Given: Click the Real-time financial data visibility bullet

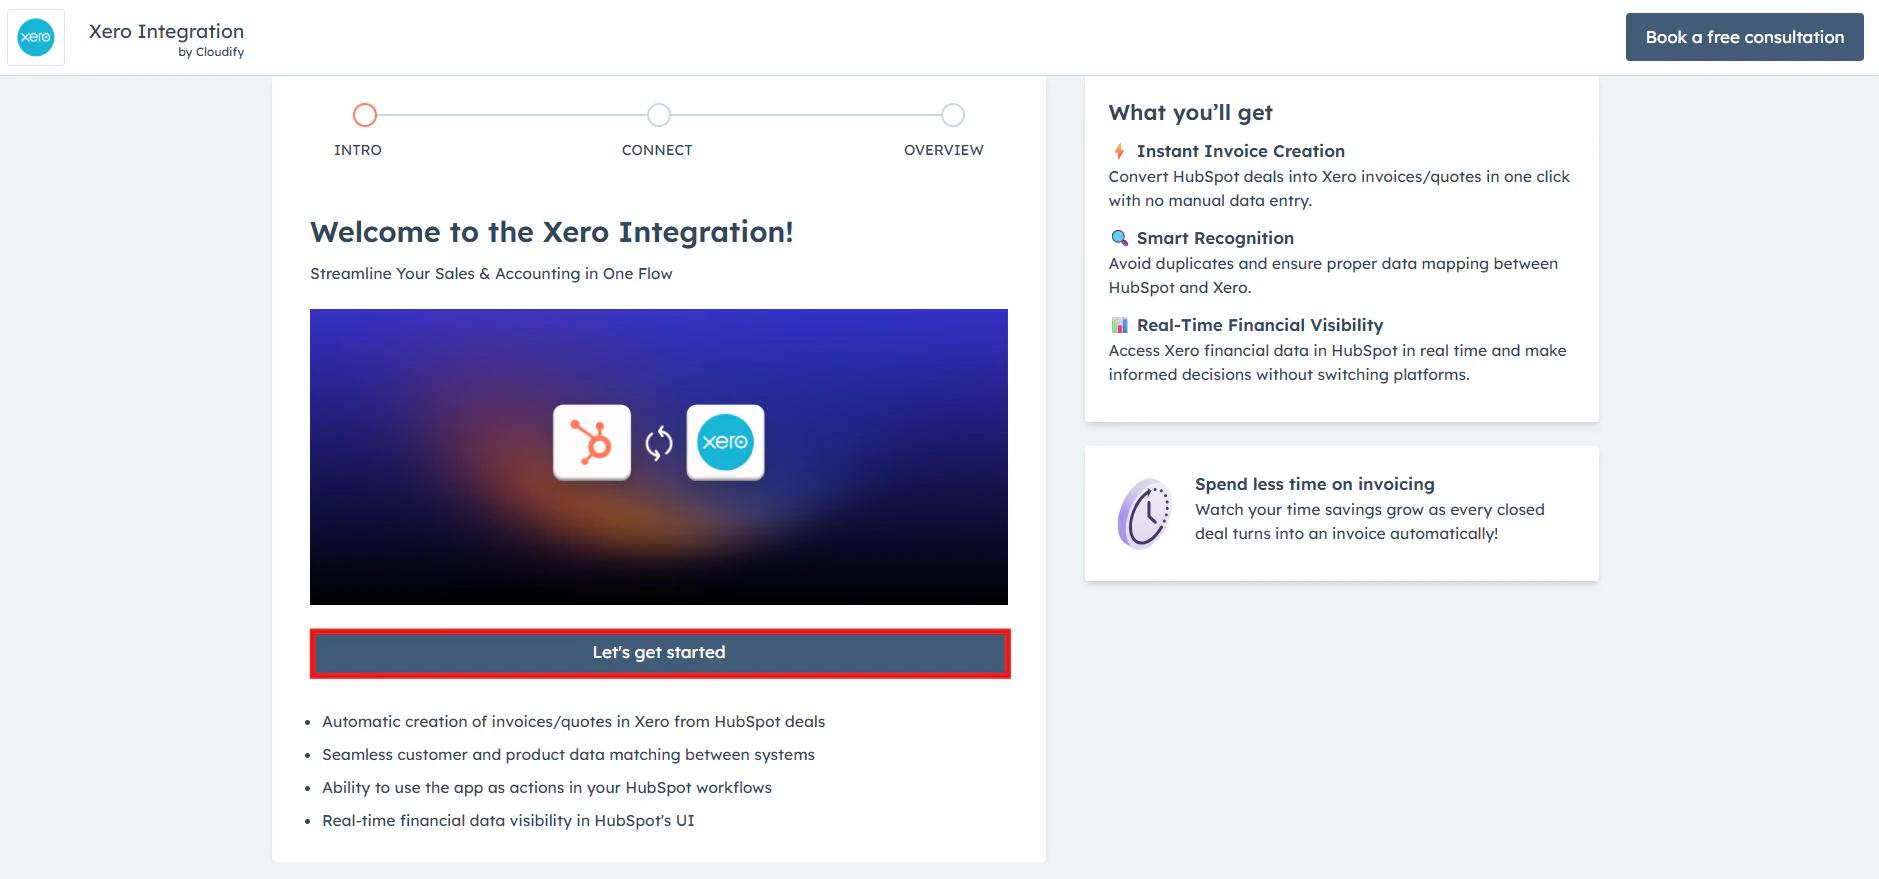Looking at the screenshot, I should click(x=508, y=821).
